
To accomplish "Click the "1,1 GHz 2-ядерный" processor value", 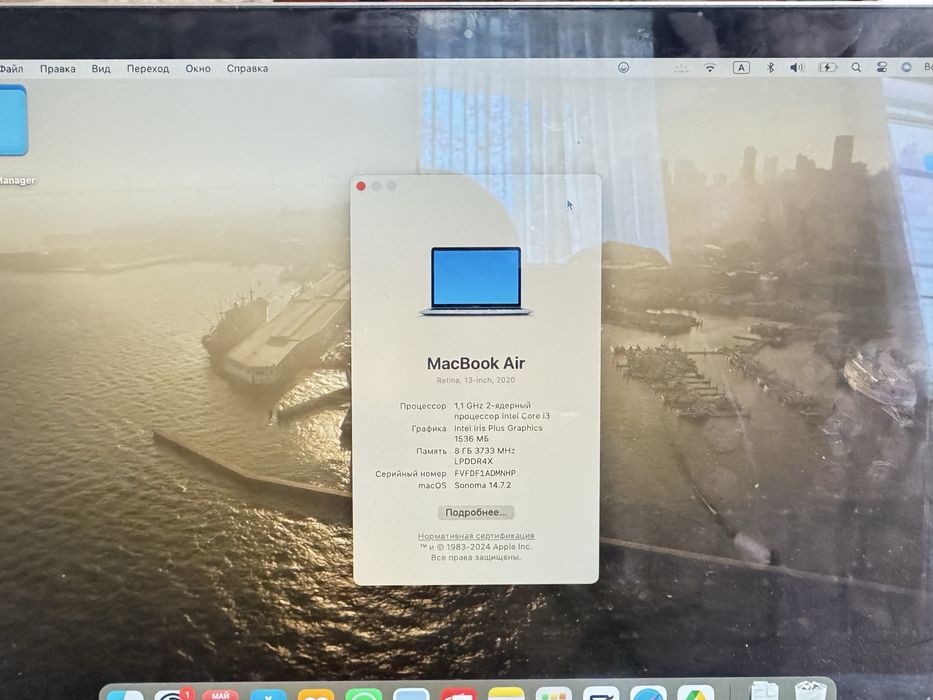I will [x=493, y=405].
